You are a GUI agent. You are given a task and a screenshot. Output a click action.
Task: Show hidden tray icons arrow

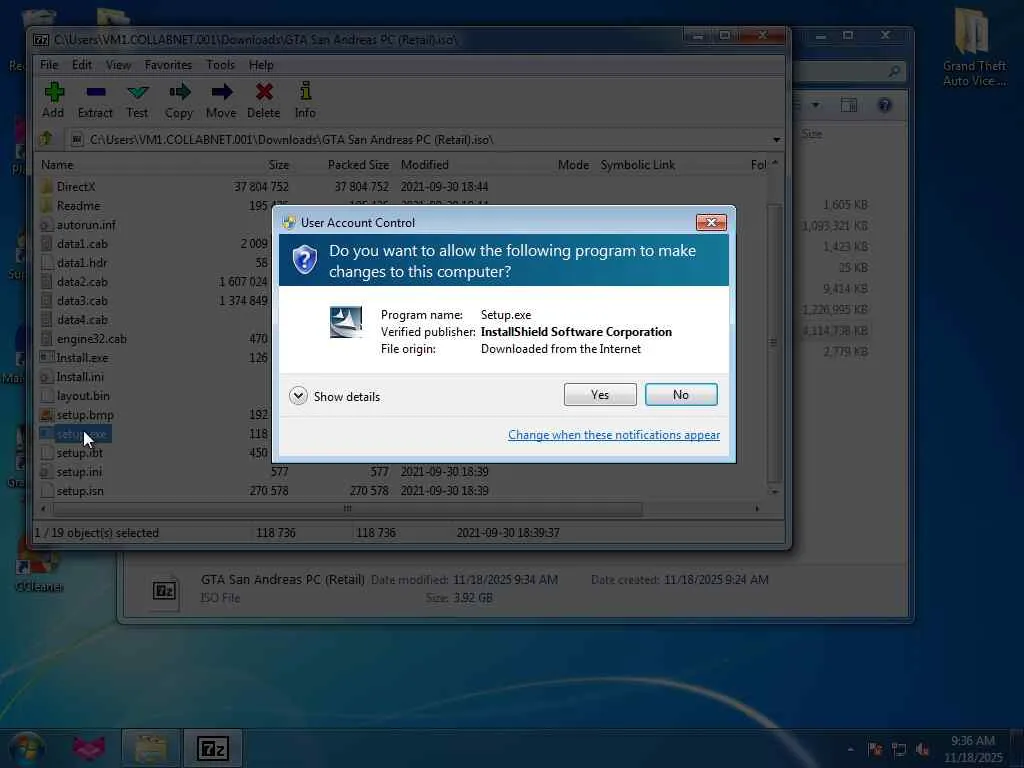[x=850, y=749]
